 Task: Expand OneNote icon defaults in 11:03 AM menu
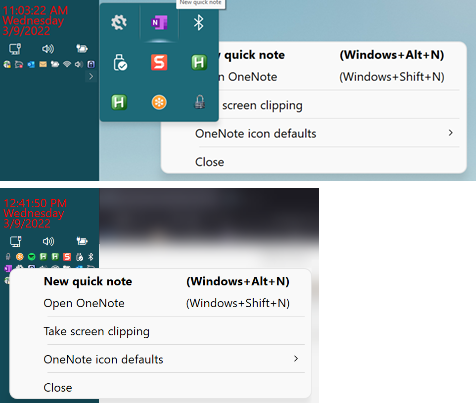click(313, 133)
